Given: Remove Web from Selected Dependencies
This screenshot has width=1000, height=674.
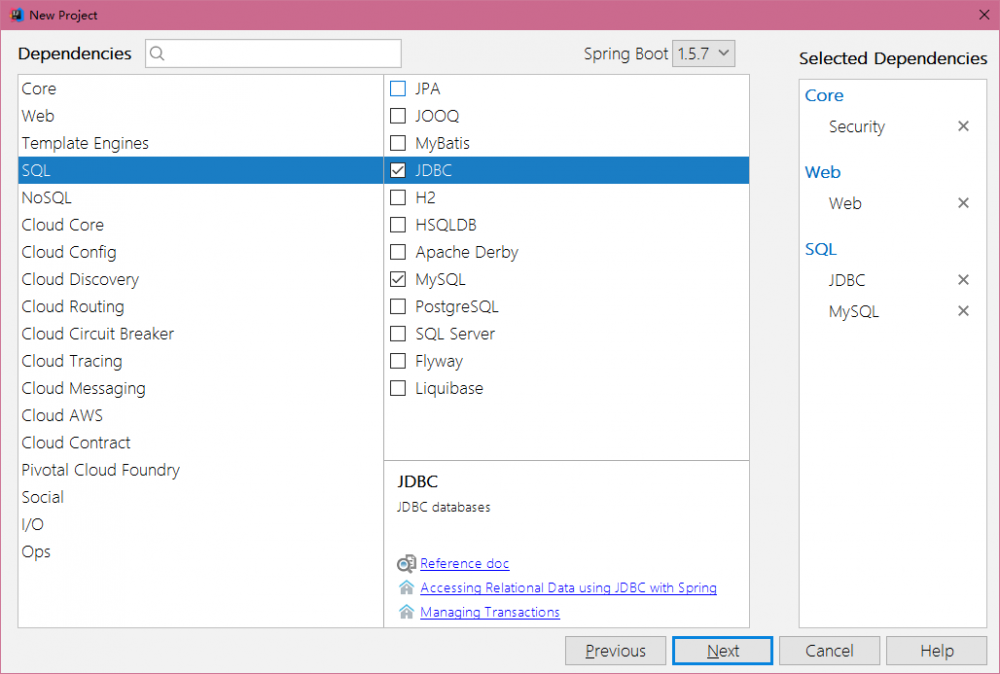Looking at the screenshot, I should pyautogui.click(x=963, y=203).
